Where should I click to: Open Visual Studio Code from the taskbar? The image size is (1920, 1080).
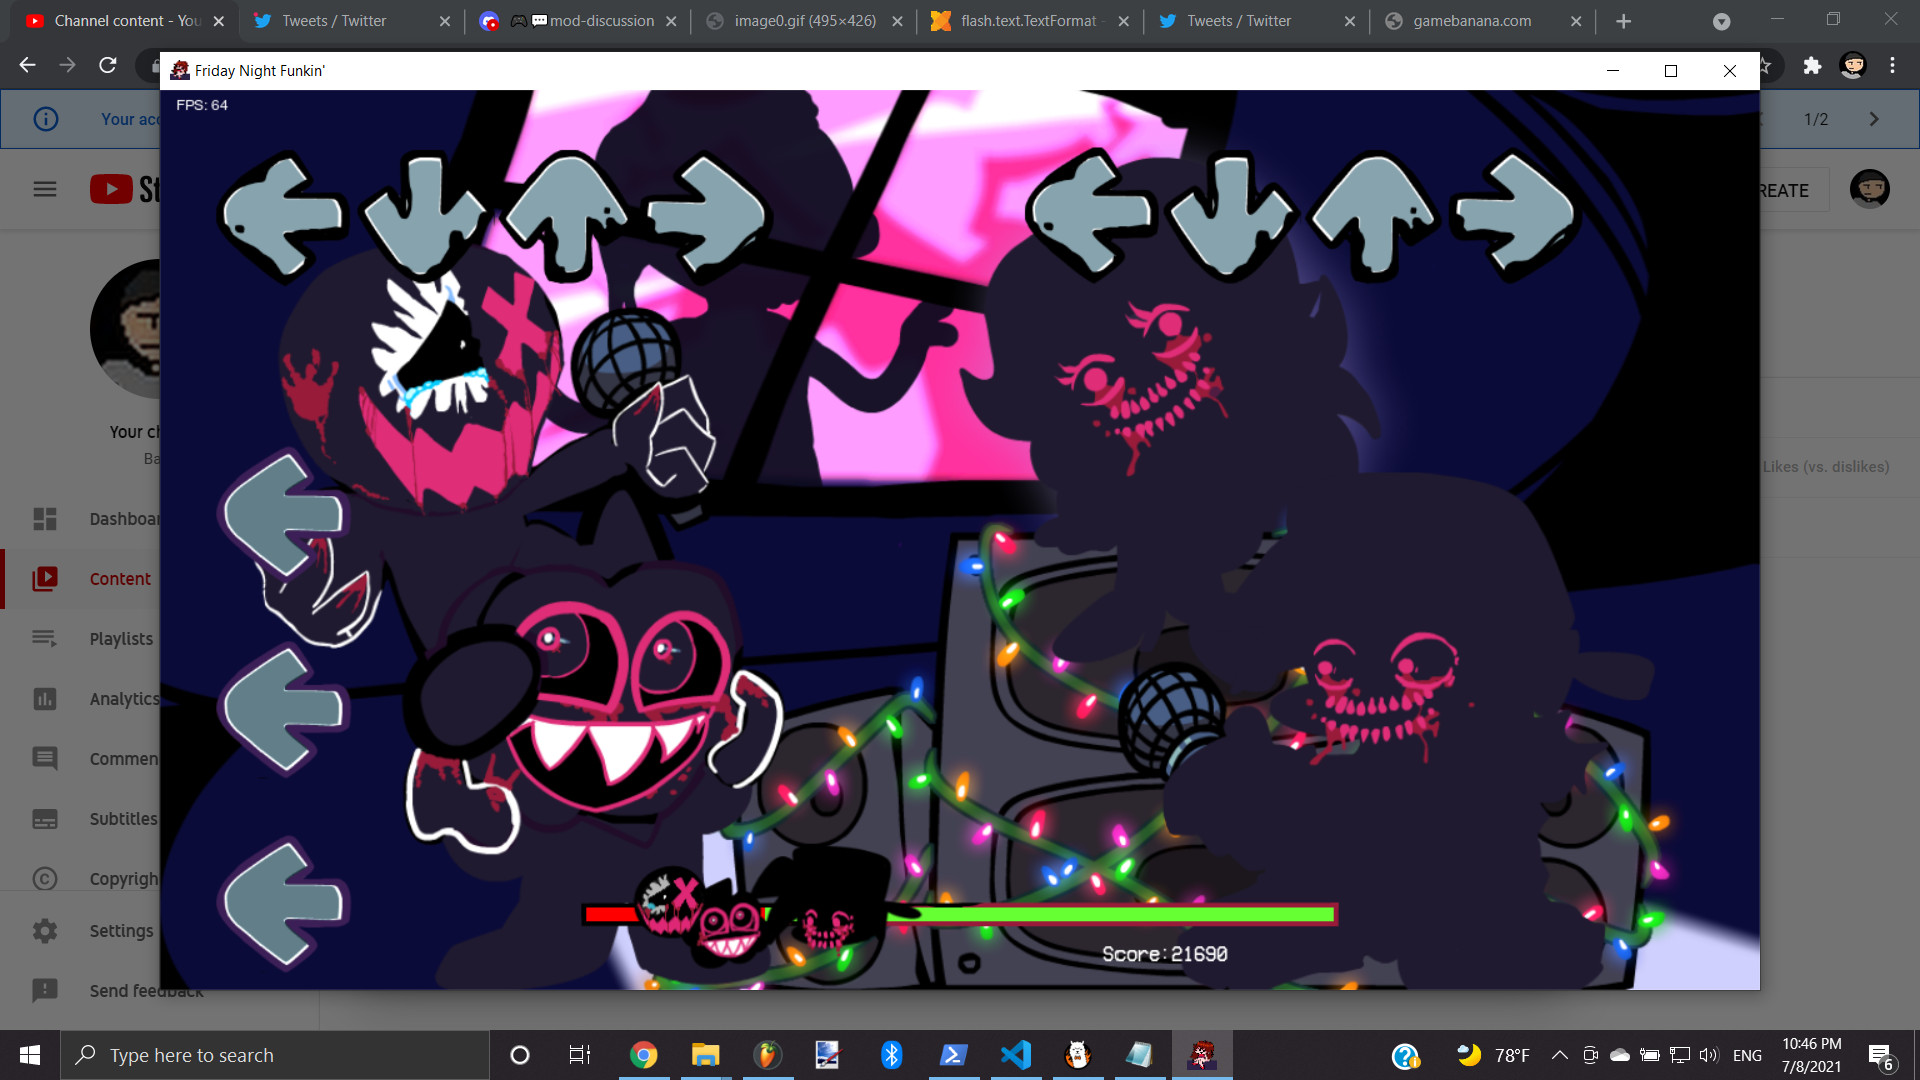(x=1015, y=1055)
